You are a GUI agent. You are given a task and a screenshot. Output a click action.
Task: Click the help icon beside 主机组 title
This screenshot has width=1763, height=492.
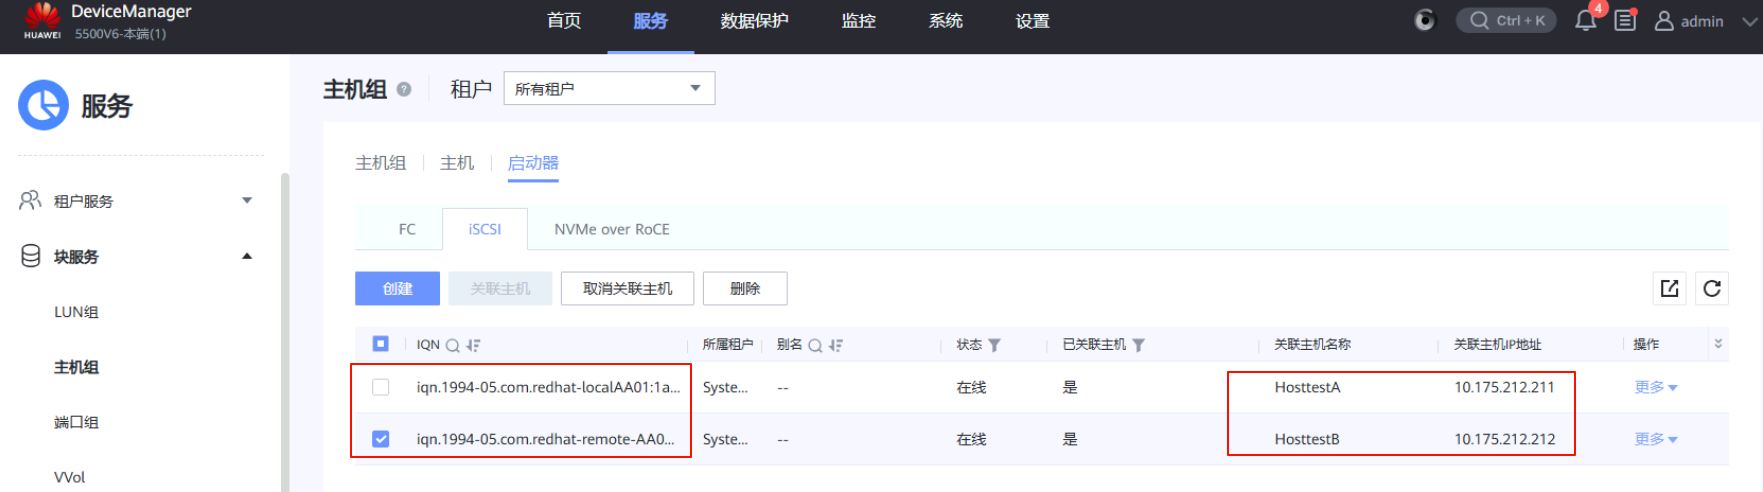pyautogui.click(x=404, y=89)
